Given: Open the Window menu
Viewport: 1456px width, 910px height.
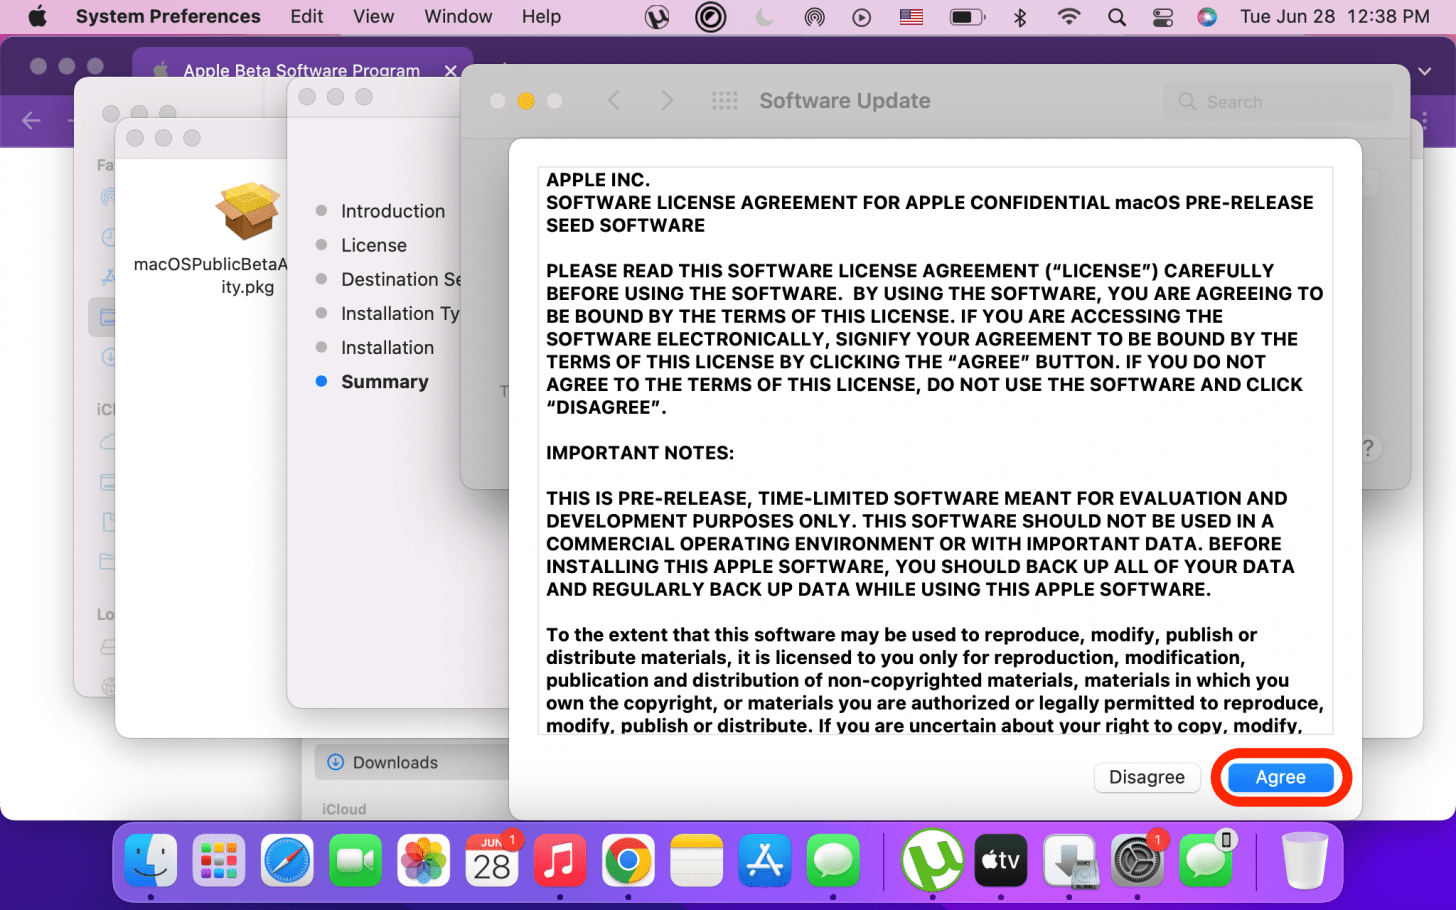Looking at the screenshot, I should pyautogui.click(x=458, y=16).
